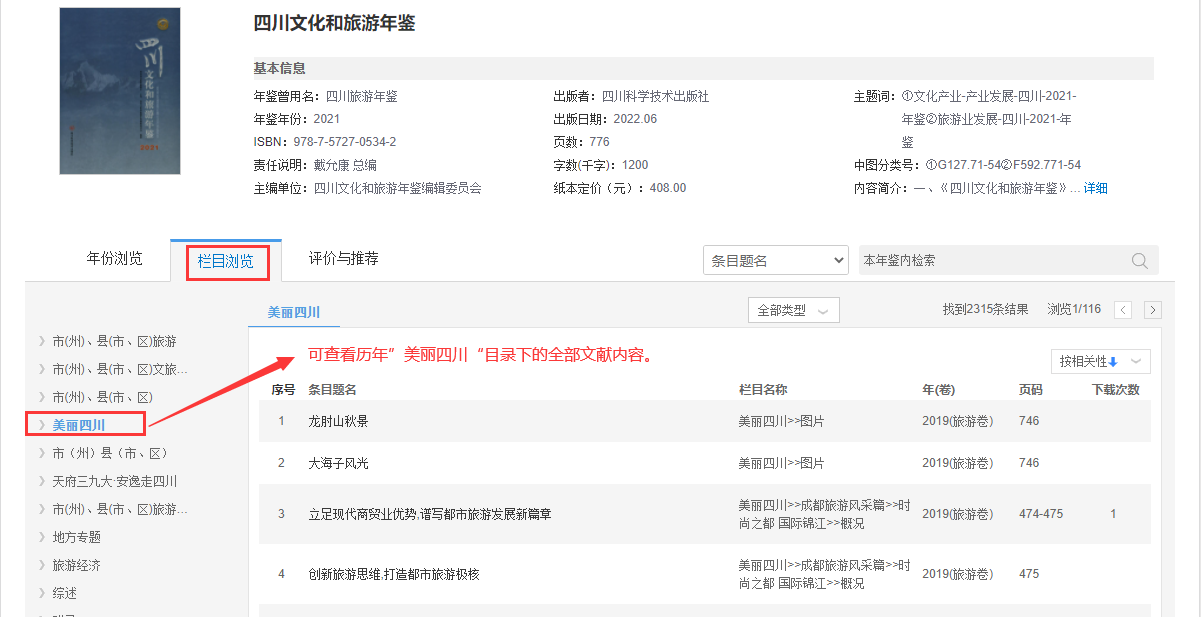
Task: Expand the 美丽四川 tree item
Action: pyautogui.click(x=41, y=425)
